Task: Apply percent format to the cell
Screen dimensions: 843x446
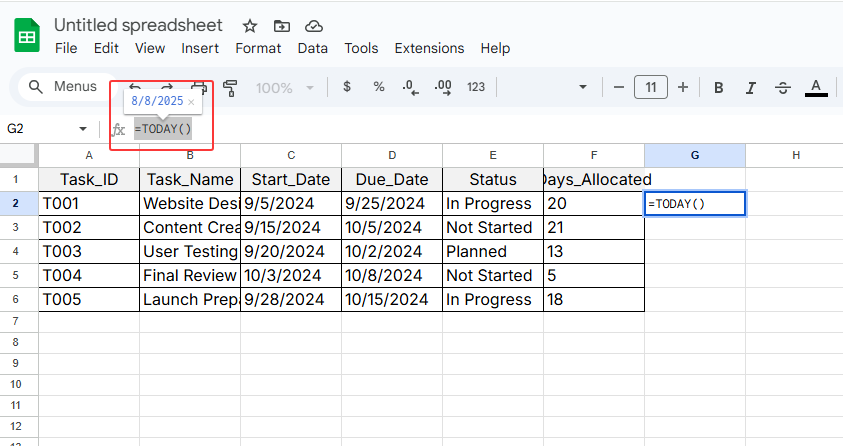Action: point(379,87)
